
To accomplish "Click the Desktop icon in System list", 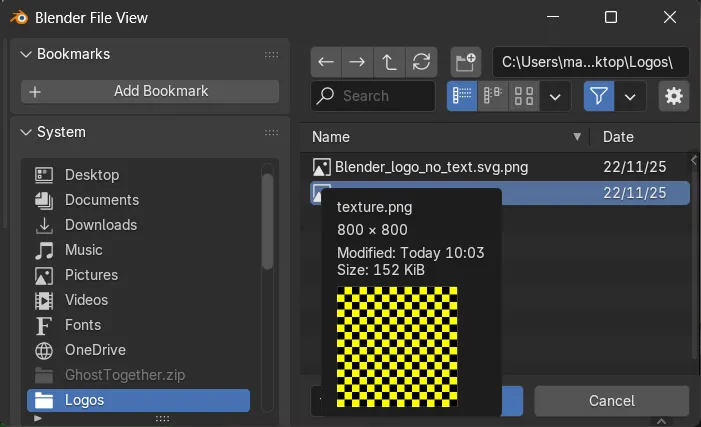I will pos(44,175).
